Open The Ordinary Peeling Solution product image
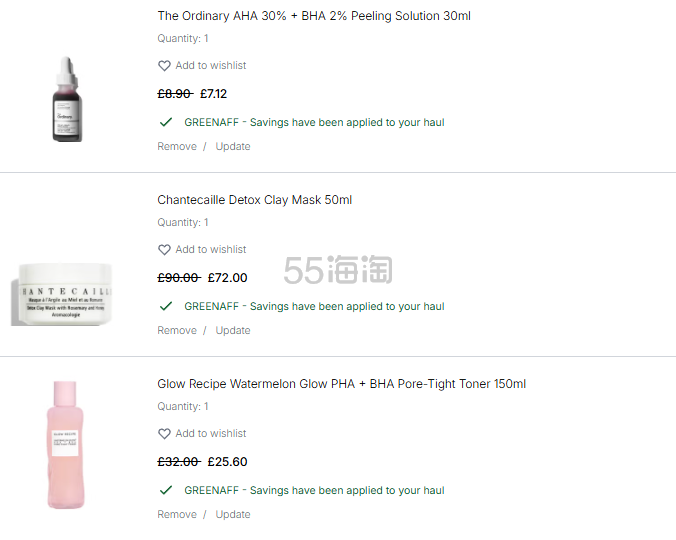 [x=66, y=100]
